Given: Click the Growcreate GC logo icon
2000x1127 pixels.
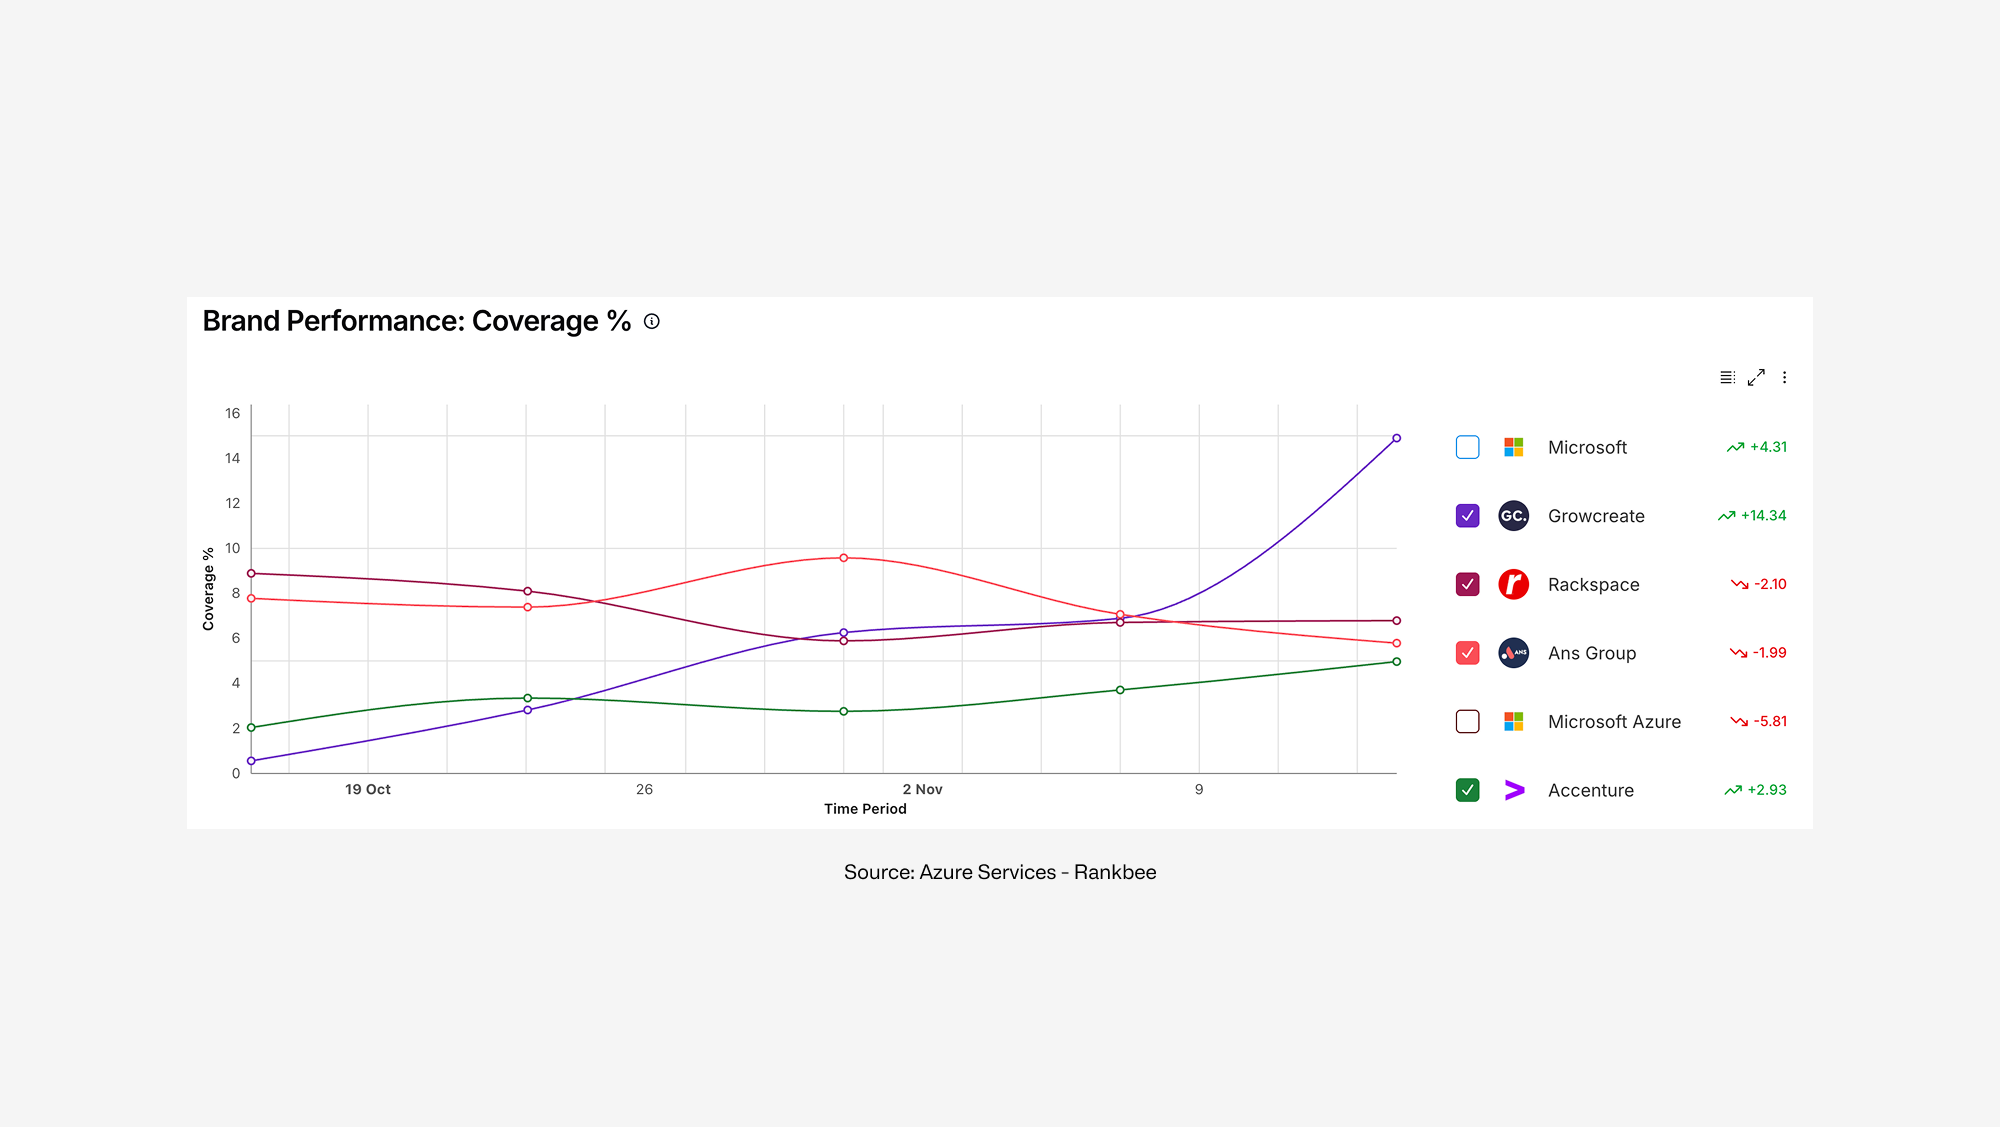Looking at the screenshot, I should (1513, 515).
